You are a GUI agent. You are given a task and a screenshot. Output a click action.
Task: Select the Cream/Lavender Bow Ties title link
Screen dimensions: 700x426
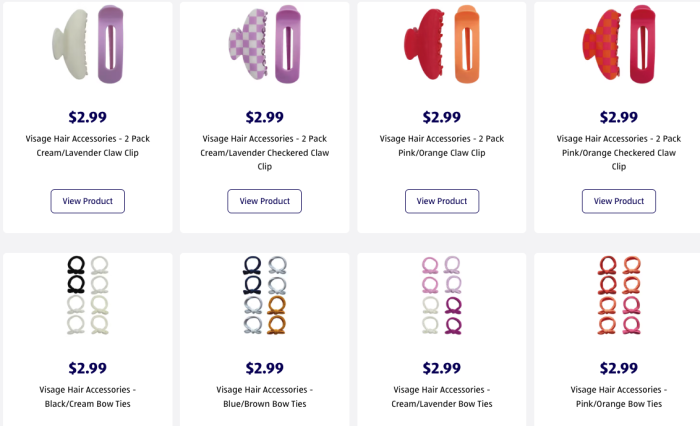(441, 396)
